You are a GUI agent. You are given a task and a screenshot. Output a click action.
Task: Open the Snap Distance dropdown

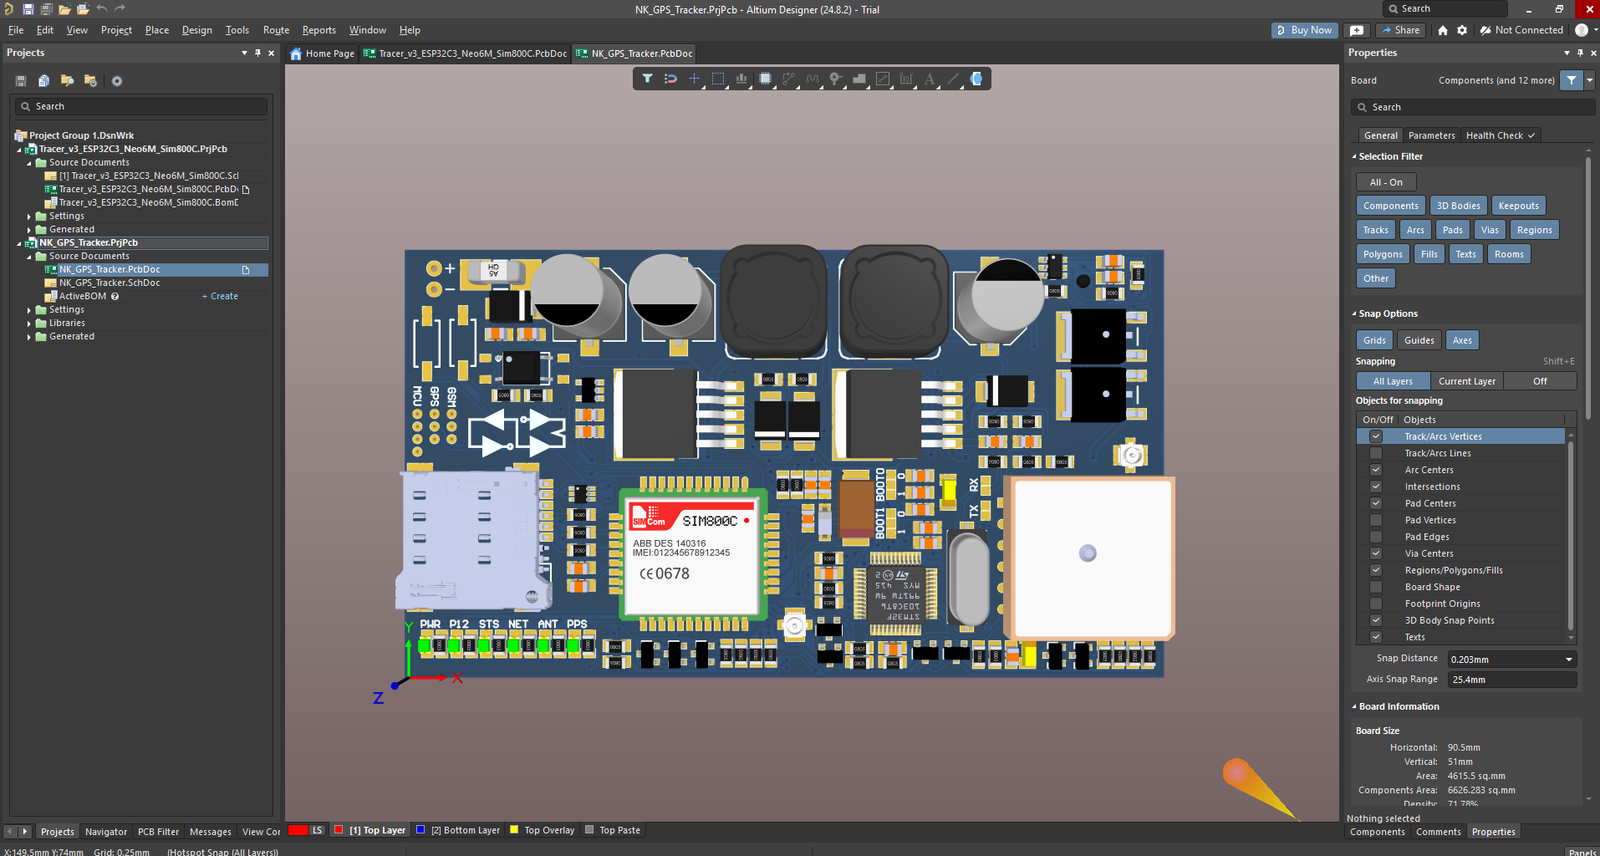click(x=1568, y=659)
